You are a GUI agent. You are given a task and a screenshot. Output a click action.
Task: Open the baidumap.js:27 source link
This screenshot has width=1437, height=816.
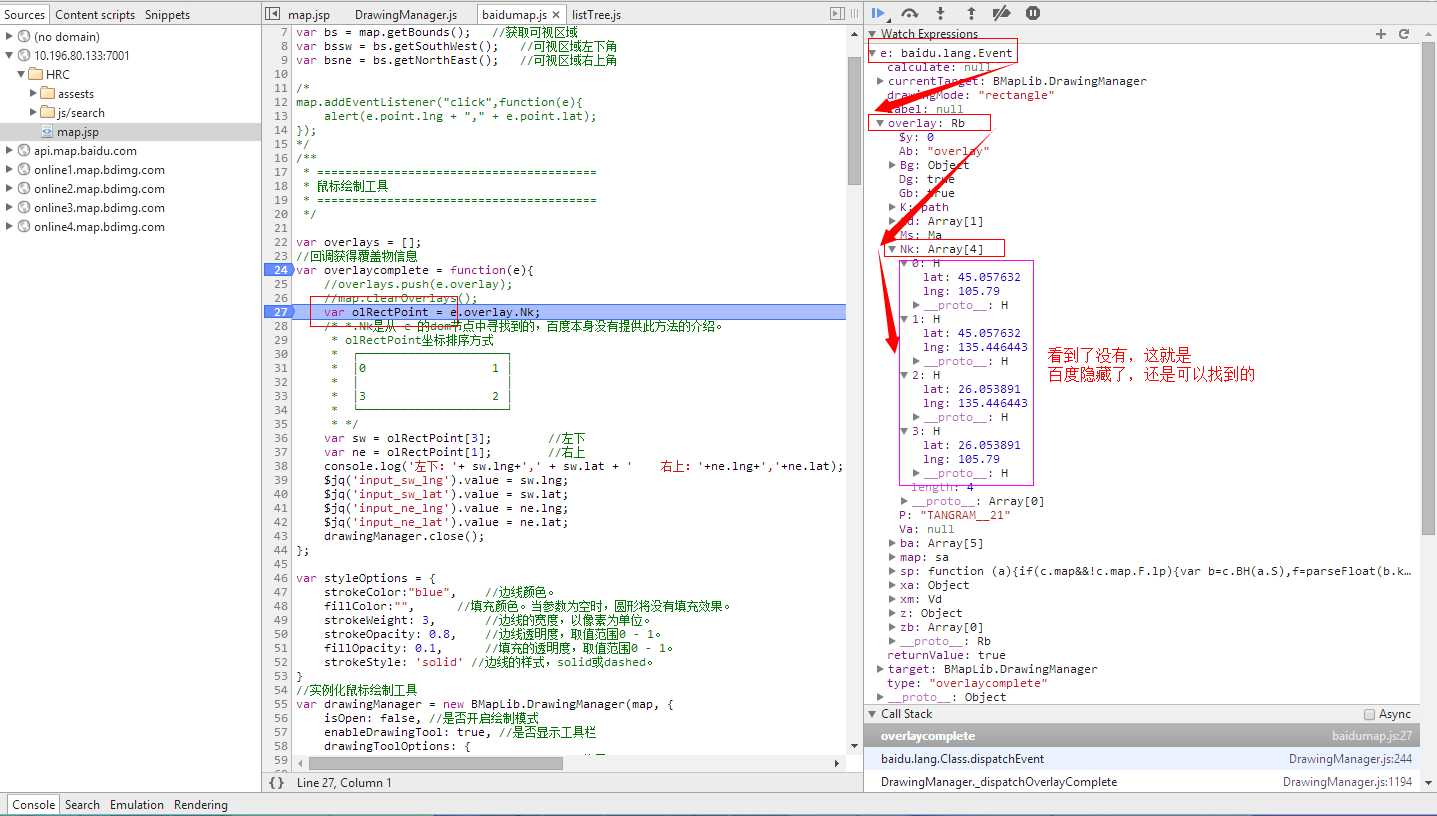click(x=1372, y=736)
